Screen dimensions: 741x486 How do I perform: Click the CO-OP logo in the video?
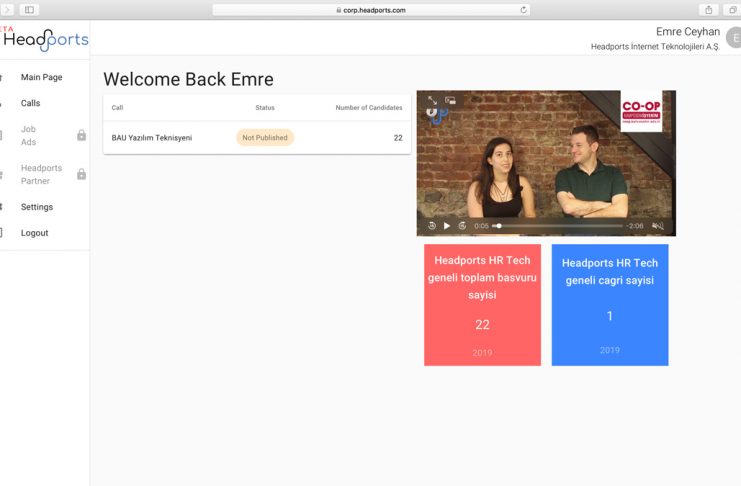tap(641, 112)
